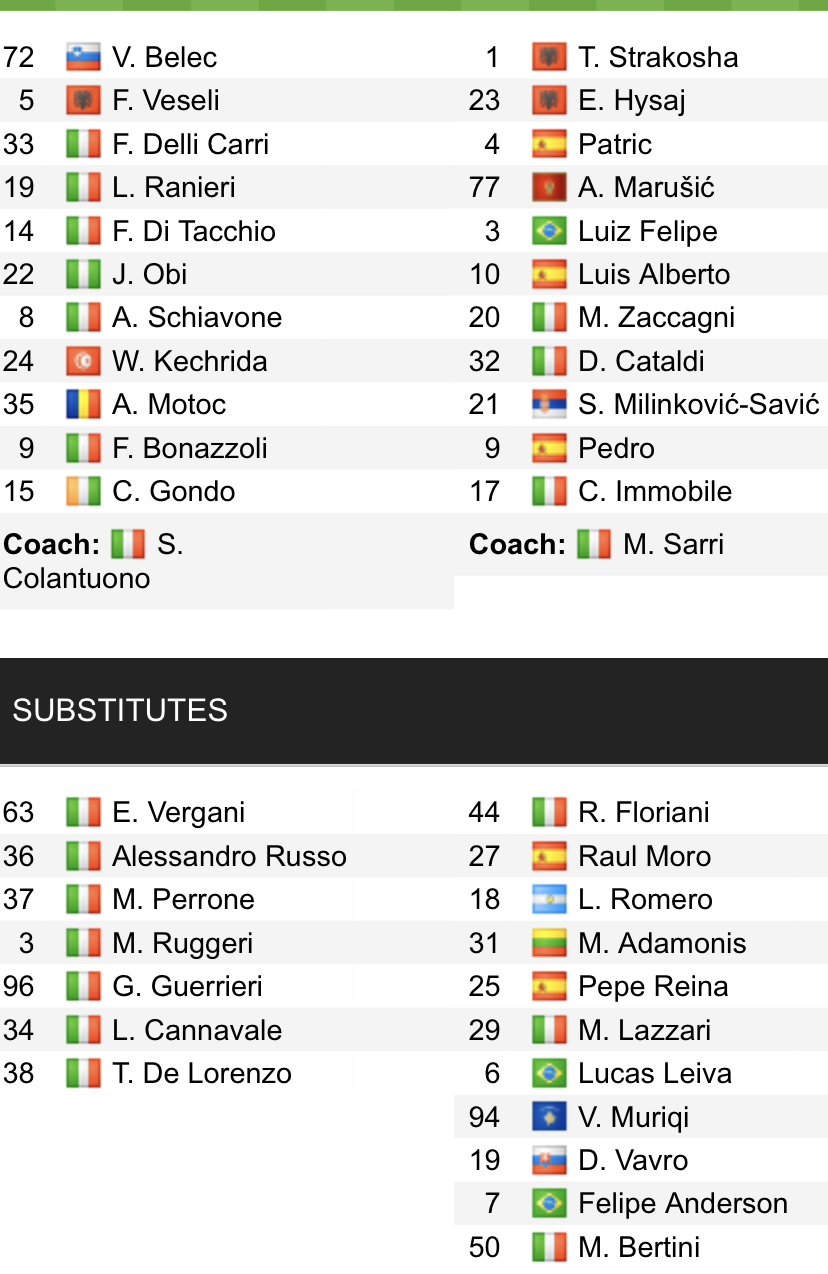Click the Ivory Coast flag beside C. Gondo
The width and height of the screenshot is (828, 1274).
[83, 491]
